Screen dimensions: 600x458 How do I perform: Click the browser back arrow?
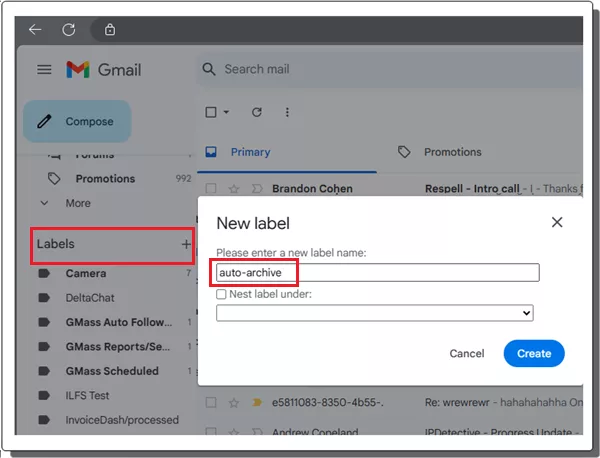pyautogui.click(x=36, y=29)
